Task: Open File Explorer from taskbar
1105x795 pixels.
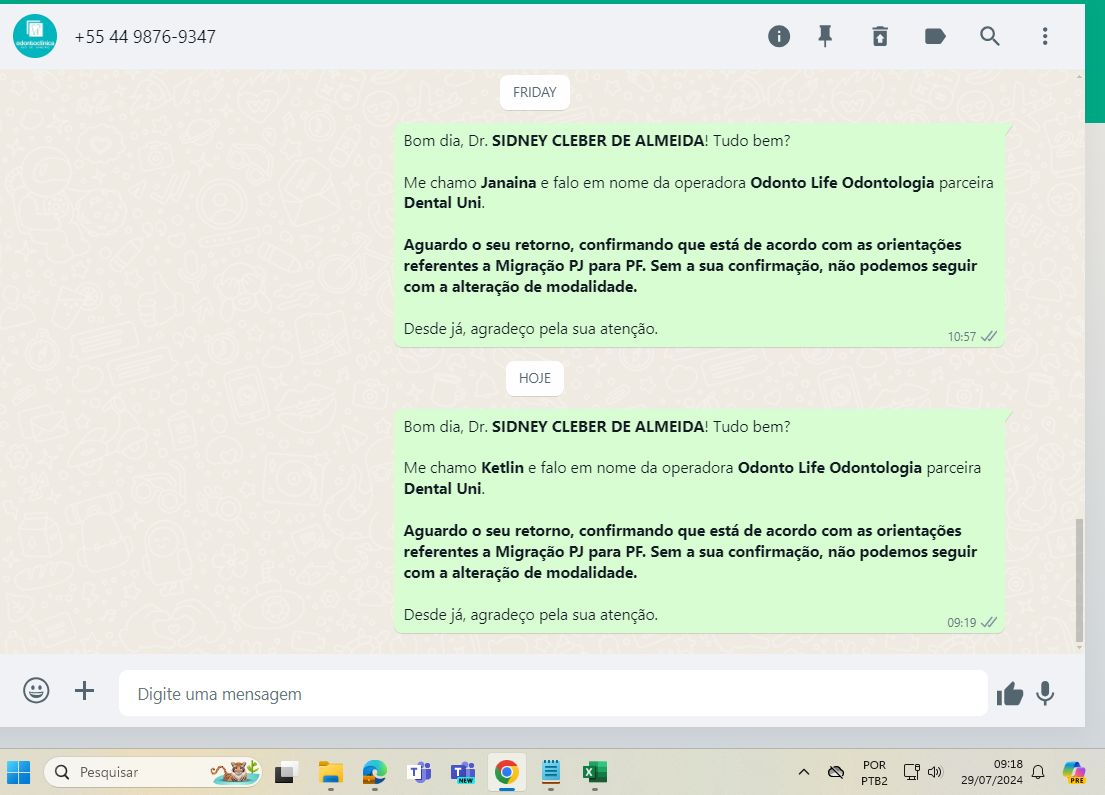Action: [x=331, y=772]
